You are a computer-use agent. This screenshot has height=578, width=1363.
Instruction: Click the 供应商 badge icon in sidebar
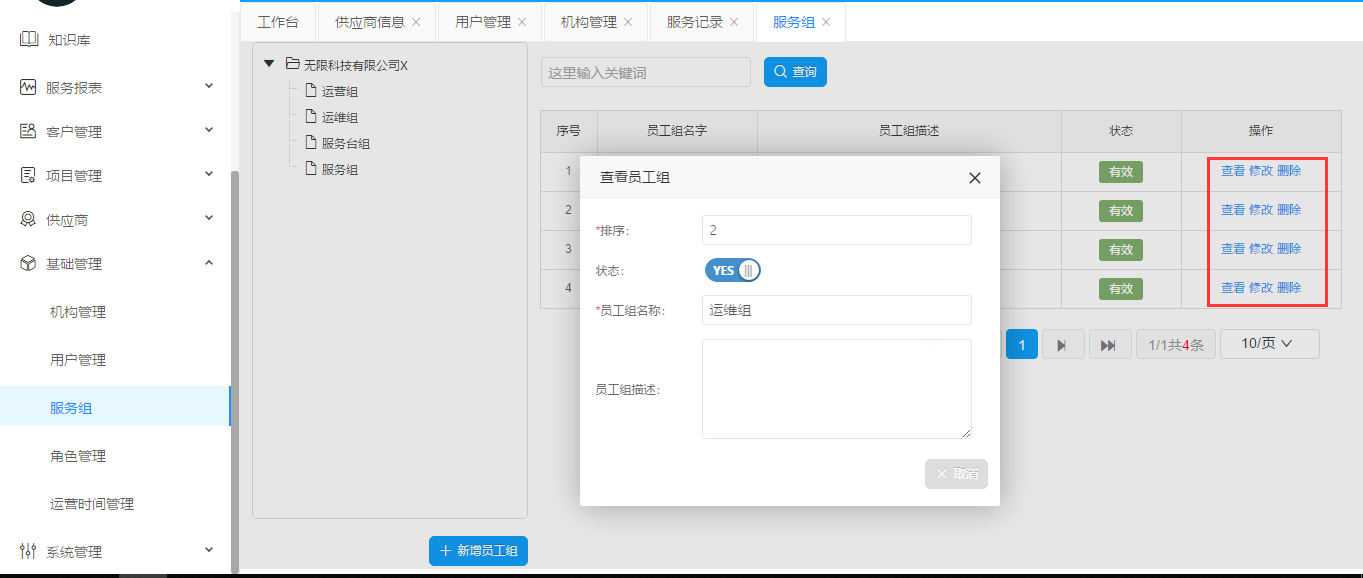[28, 220]
